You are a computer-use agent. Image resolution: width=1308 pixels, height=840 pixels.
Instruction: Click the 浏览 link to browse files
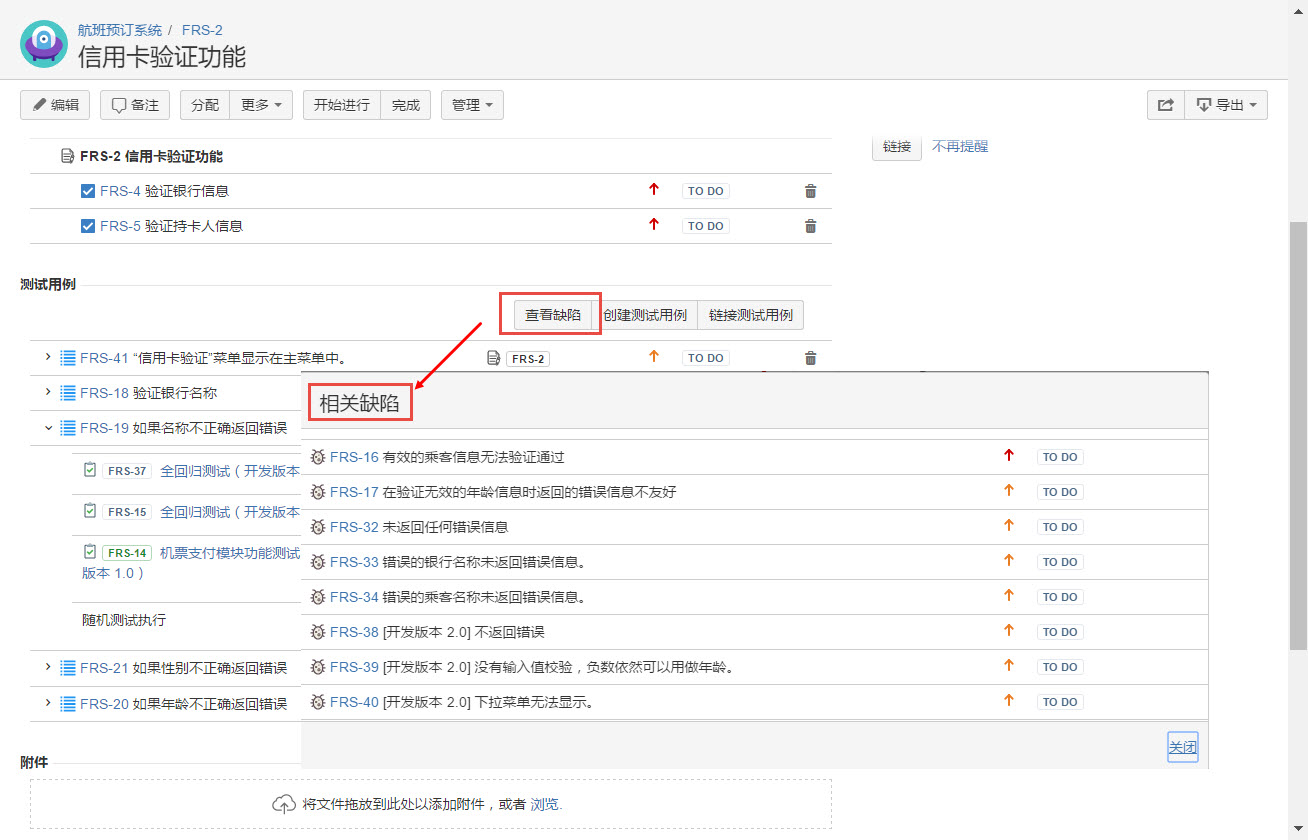pyautogui.click(x=546, y=804)
